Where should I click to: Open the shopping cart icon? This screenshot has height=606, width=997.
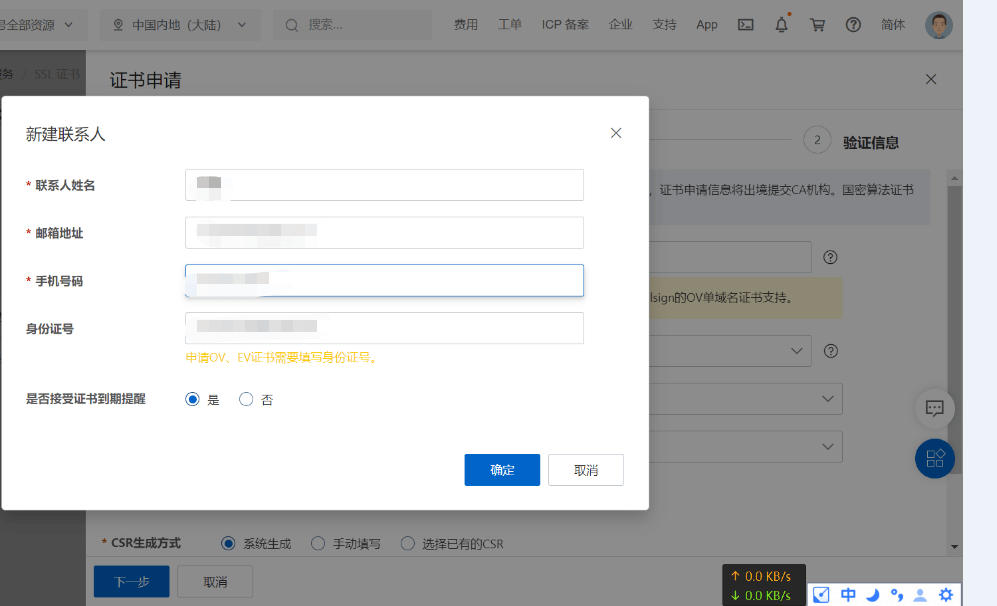coord(817,25)
